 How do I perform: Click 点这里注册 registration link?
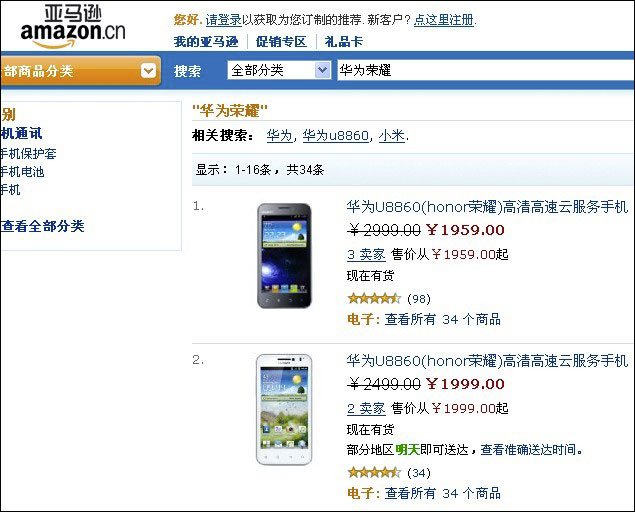(444, 19)
